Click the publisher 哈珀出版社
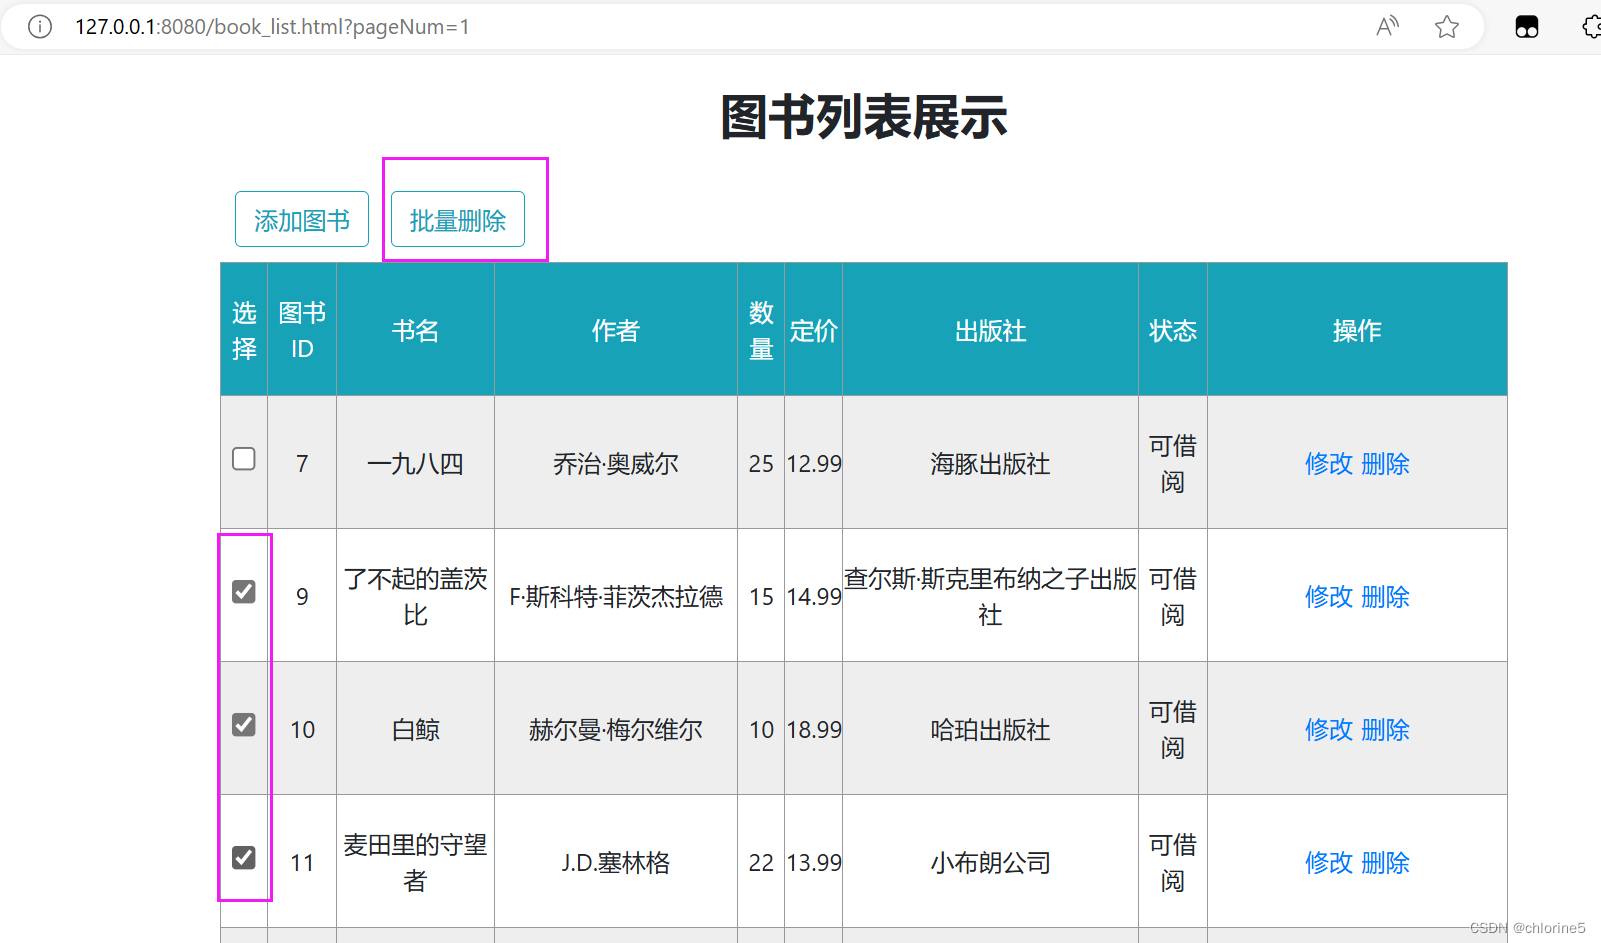This screenshot has height=943, width=1601. [990, 730]
